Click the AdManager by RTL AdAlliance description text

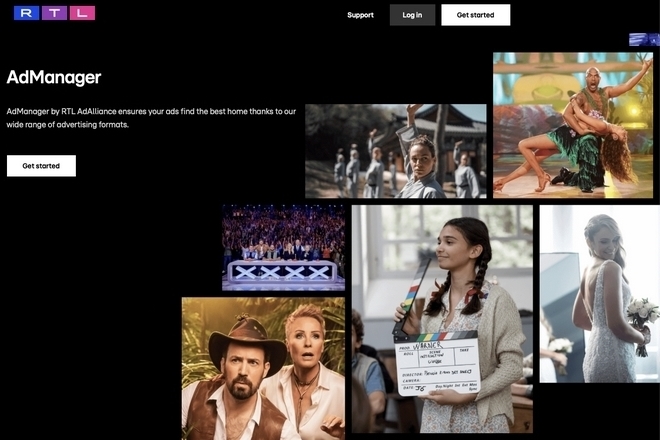(151, 118)
